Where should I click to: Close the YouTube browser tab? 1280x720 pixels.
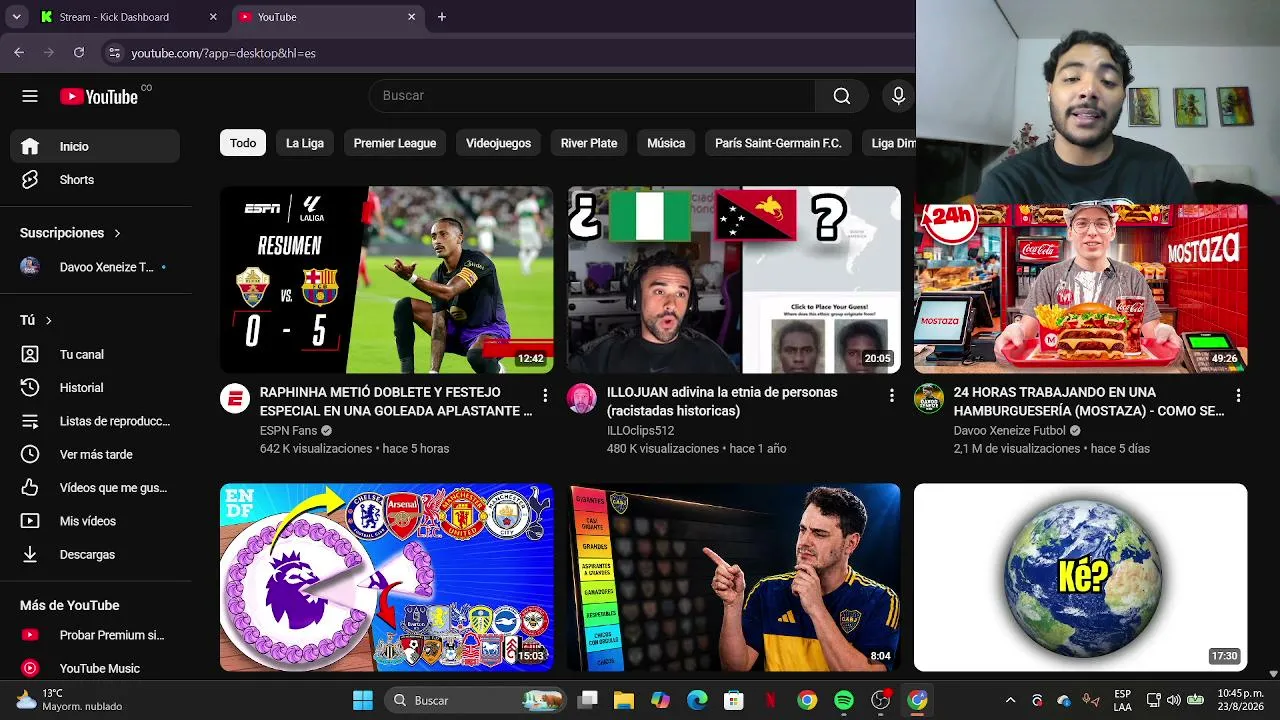[x=411, y=17]
